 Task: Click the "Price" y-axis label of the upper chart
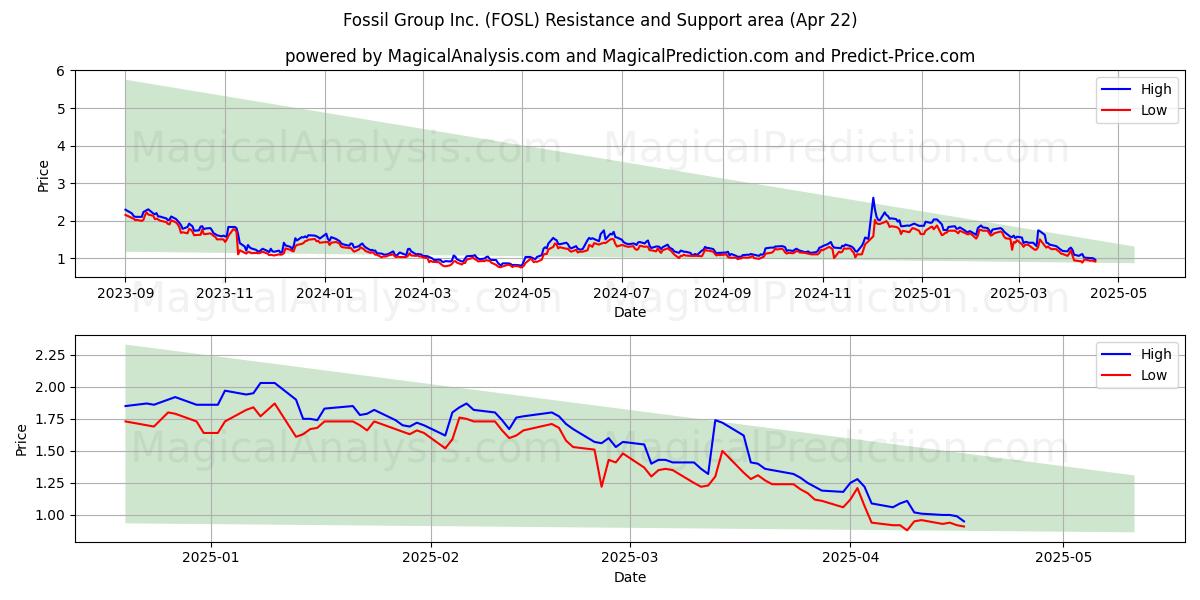click(43, 174)
